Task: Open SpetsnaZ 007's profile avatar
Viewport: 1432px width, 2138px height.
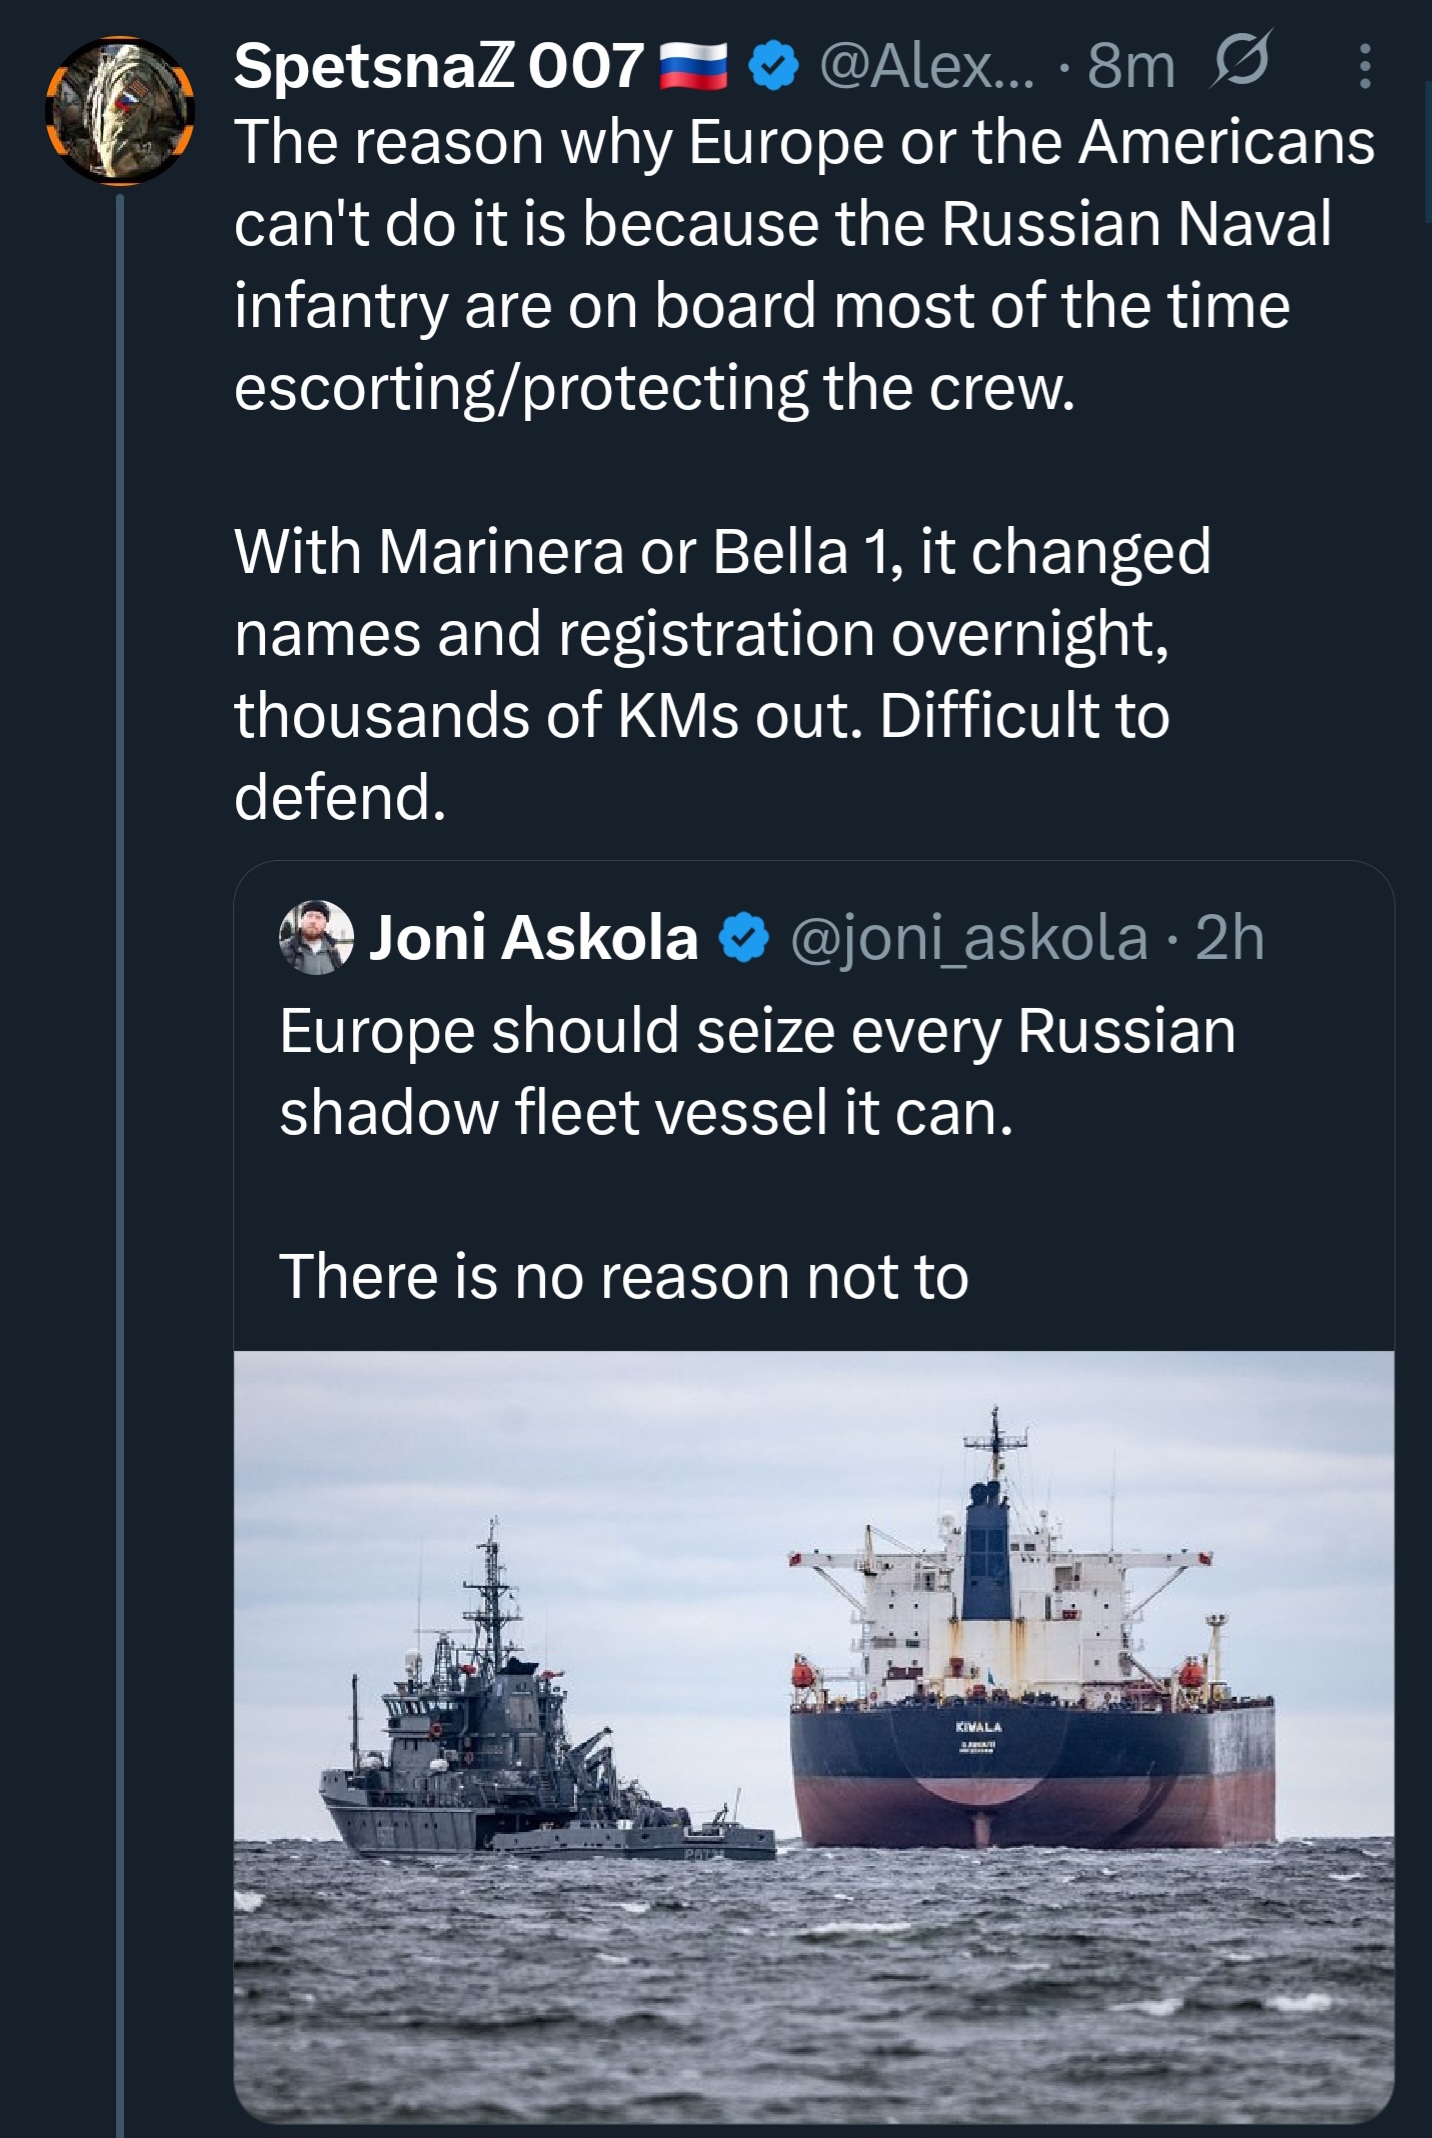Action: pyautogui.click(x=120, y=110)
